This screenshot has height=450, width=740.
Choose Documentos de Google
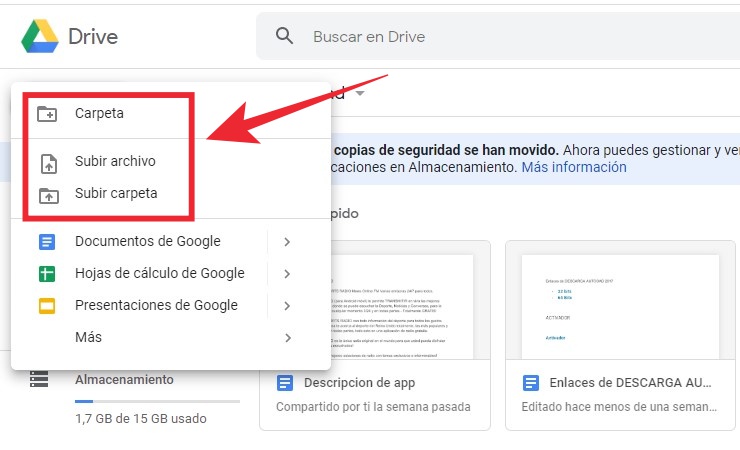(148, 241)
